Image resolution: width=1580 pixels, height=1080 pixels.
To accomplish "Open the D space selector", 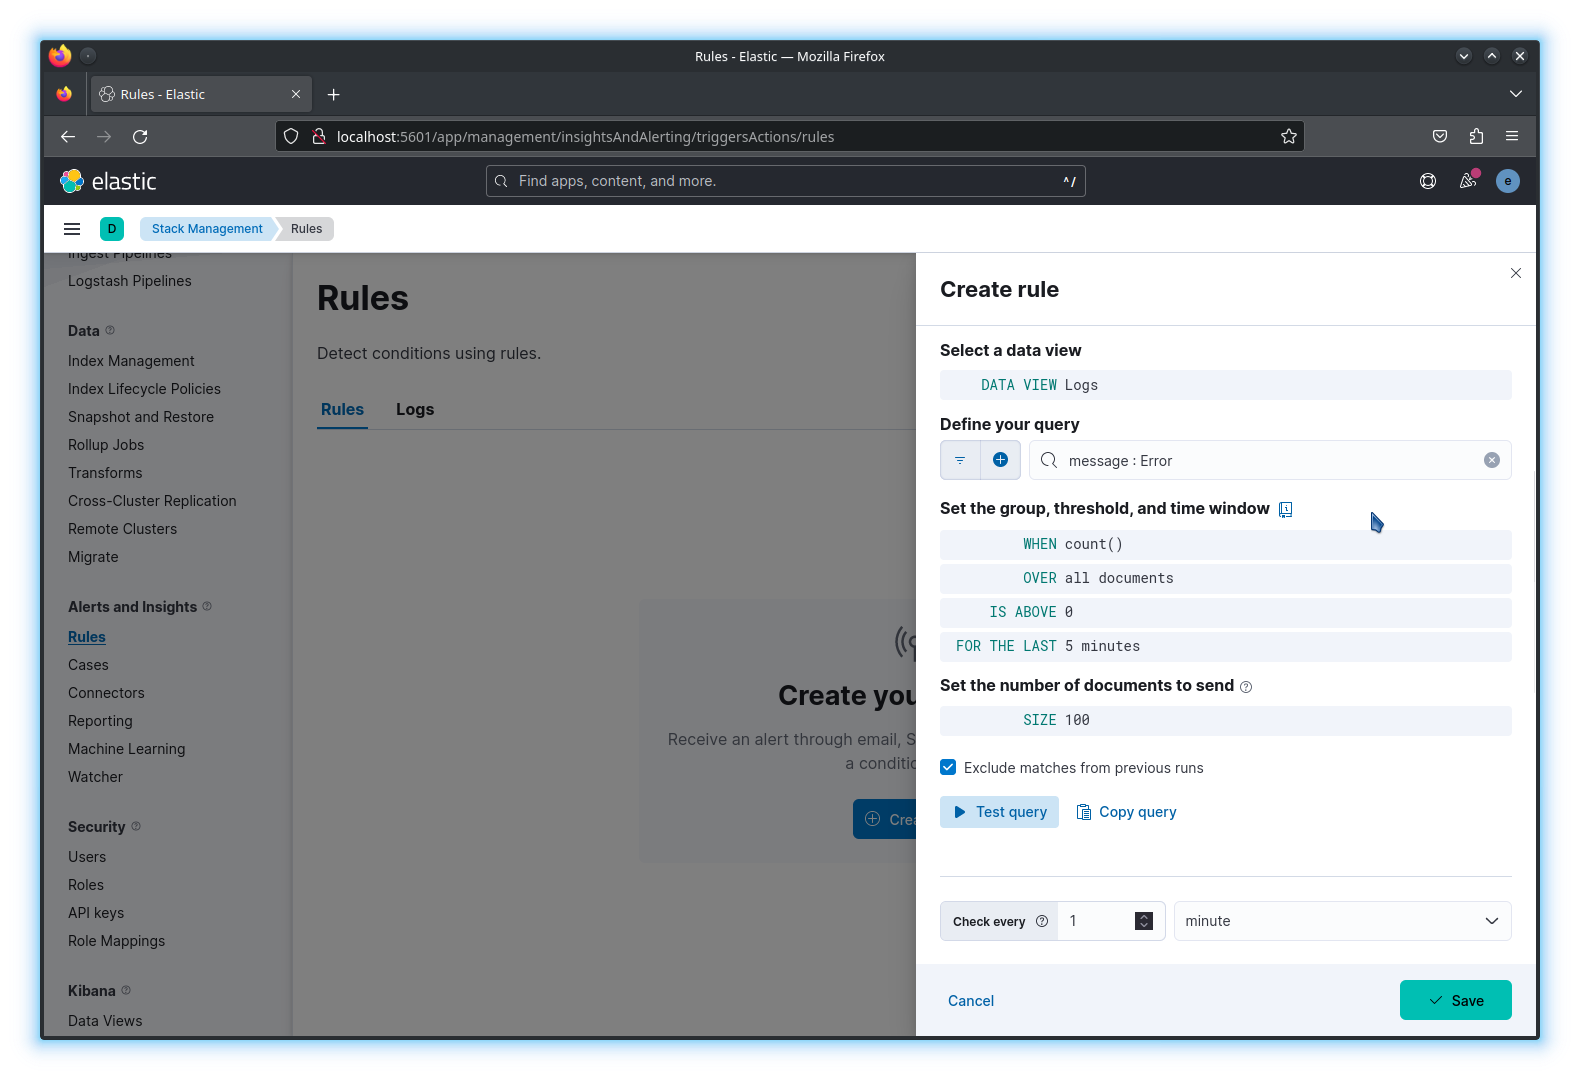I will coord(112,229).
